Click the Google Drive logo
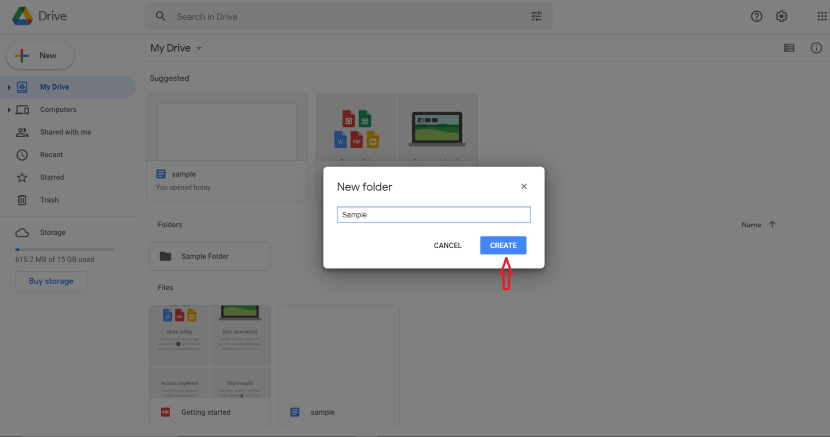Screen dimensions: 830x437 22,16
